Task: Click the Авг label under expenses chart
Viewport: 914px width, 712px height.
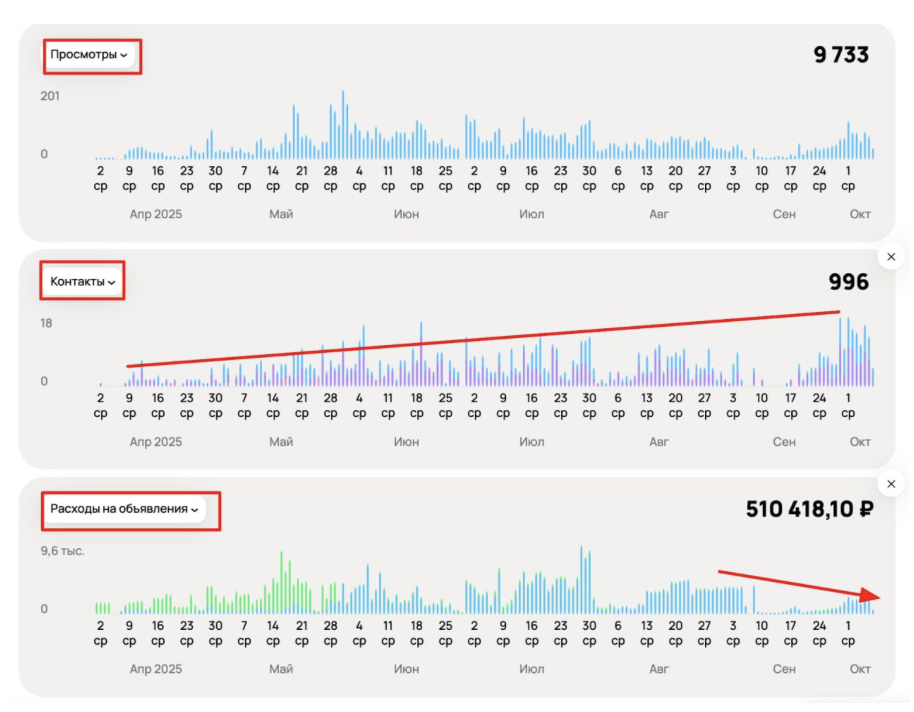Action: (659, 669)
